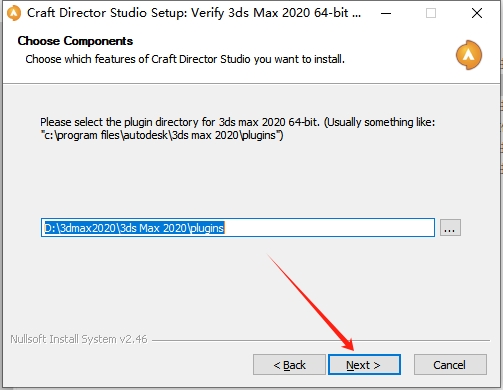The height and width of the screenshot is (390, 503).
Task: Click the red arrow annotation tip
Action: pyautogui.click(x=352, y=349)
